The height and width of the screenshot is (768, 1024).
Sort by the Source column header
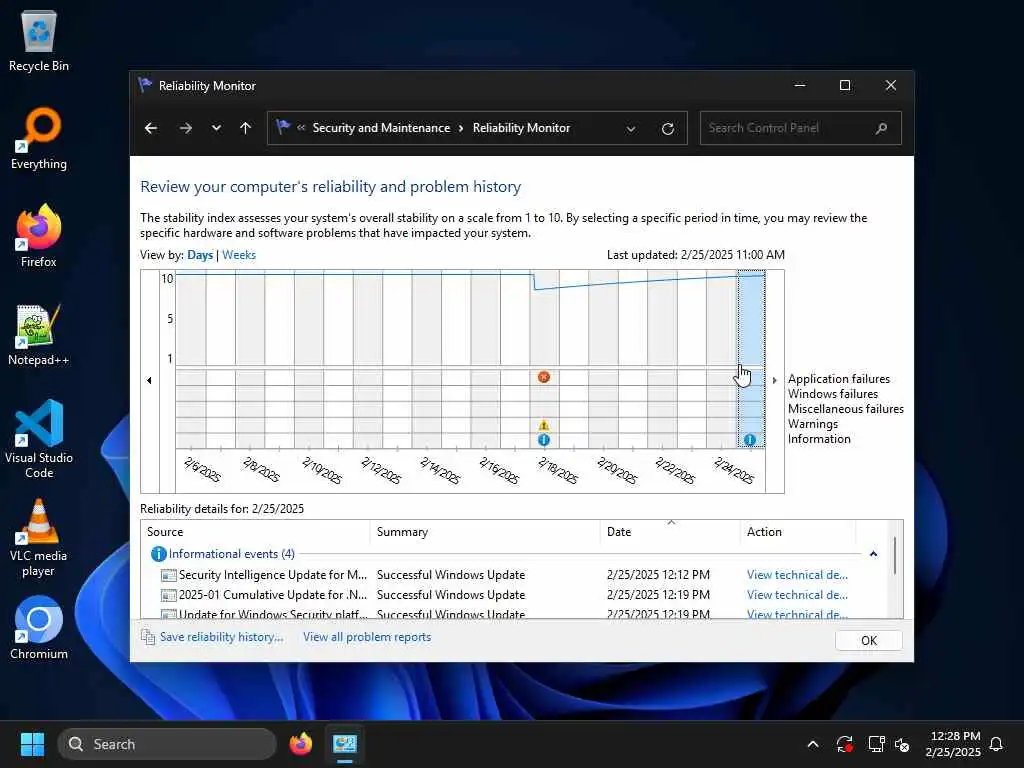click(256, 532)
